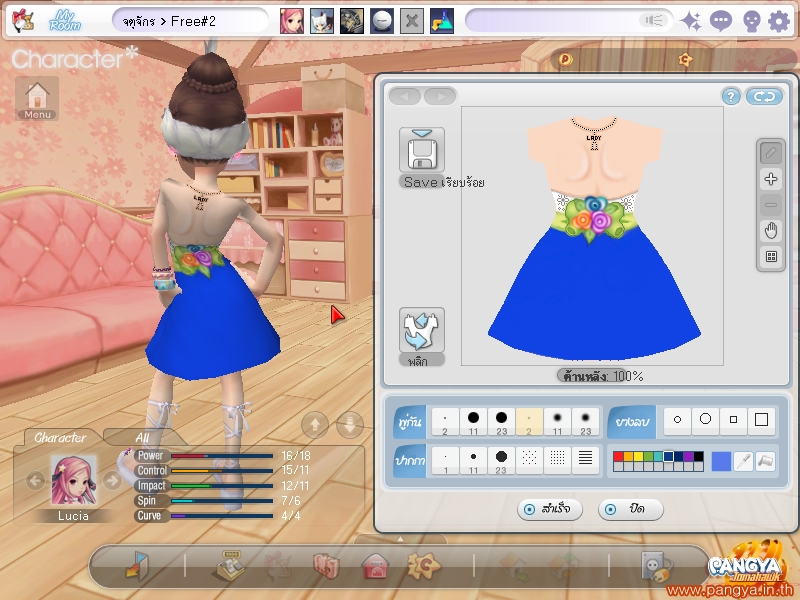The height and width of the screenshot is (600, 800).
Task: Choose soft brush size 11
Action: click(x=557, y=421)
